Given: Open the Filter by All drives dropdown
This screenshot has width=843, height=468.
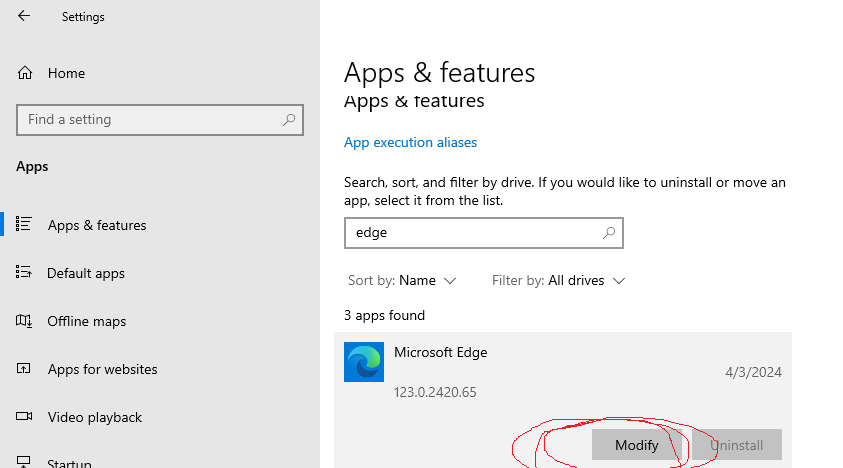Looking at the screenshot, I should [x=559, y=280].
